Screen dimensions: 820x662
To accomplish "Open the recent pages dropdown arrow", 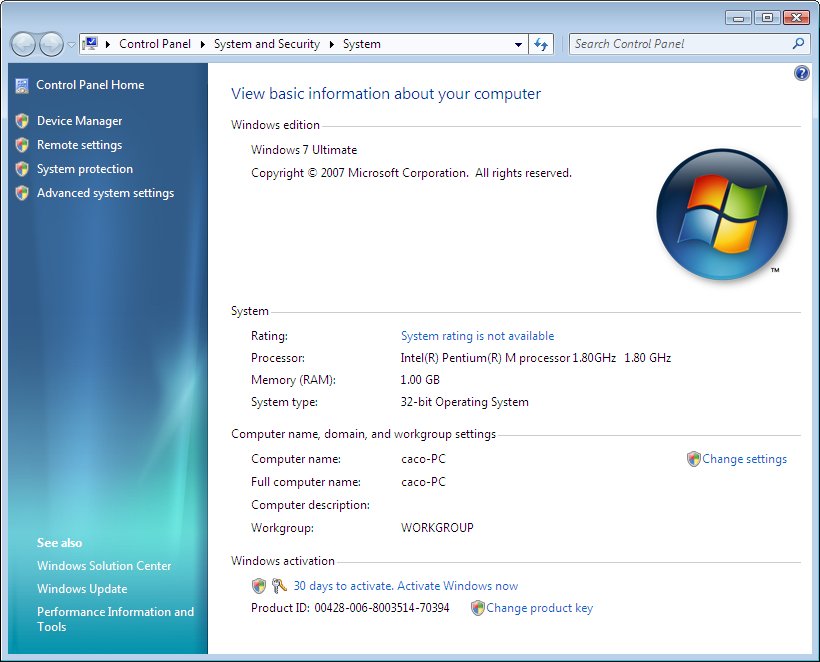I will point(72,45).
